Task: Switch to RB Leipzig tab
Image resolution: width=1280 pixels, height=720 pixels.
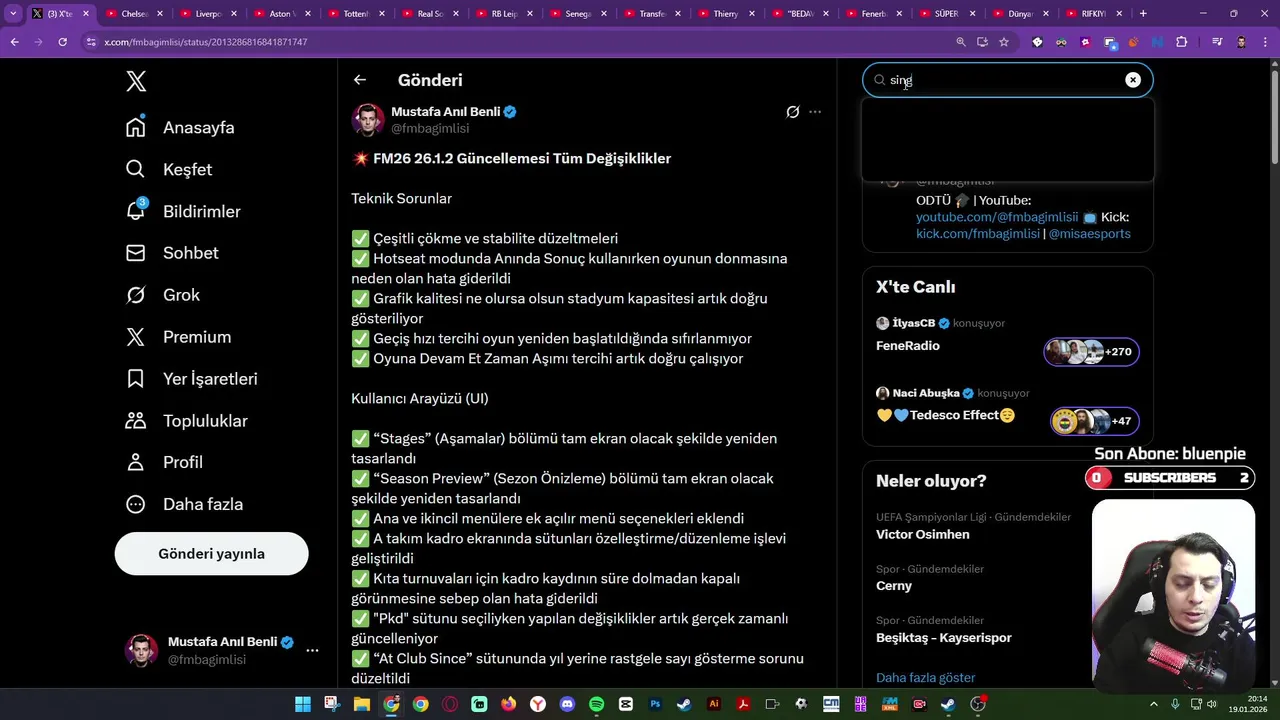Action: [504, 14]
